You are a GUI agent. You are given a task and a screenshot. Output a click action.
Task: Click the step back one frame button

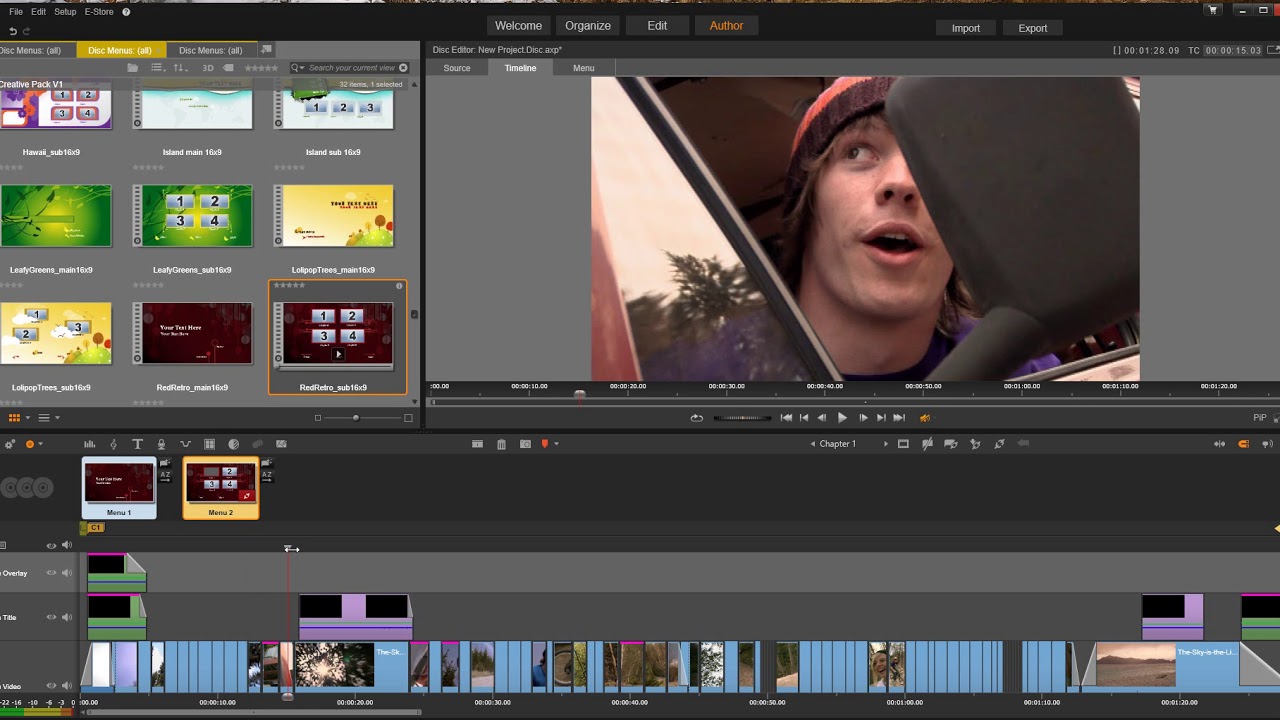pyautogui.click(x=822, y=418)
